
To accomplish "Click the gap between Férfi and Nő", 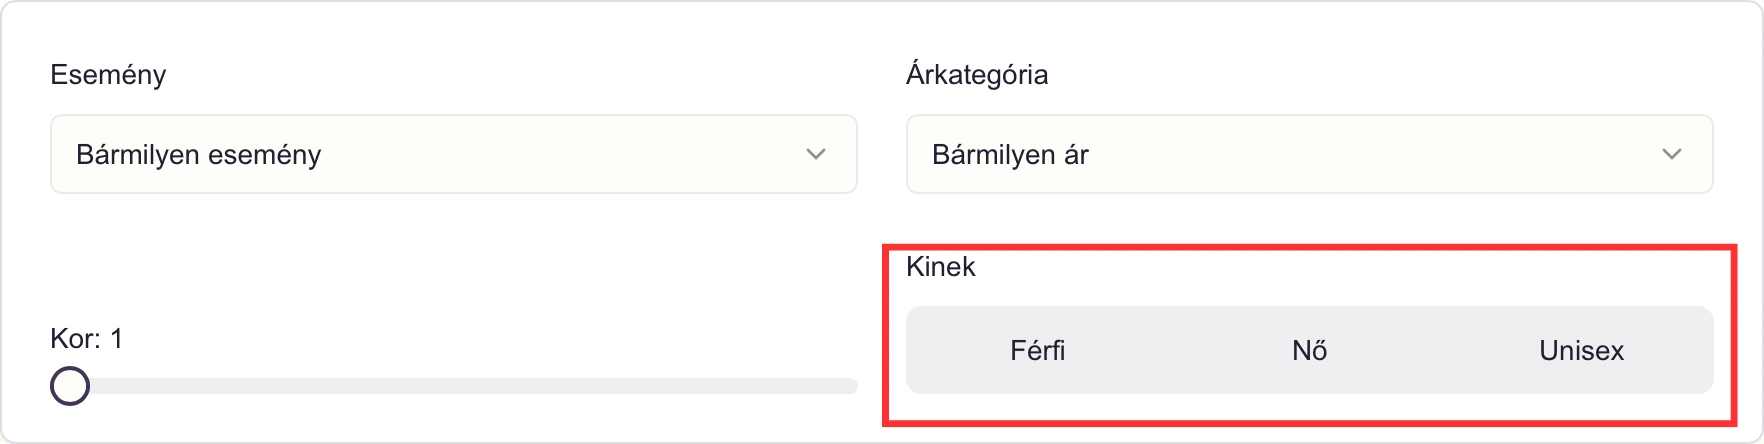I will (x=1175, y=350).
